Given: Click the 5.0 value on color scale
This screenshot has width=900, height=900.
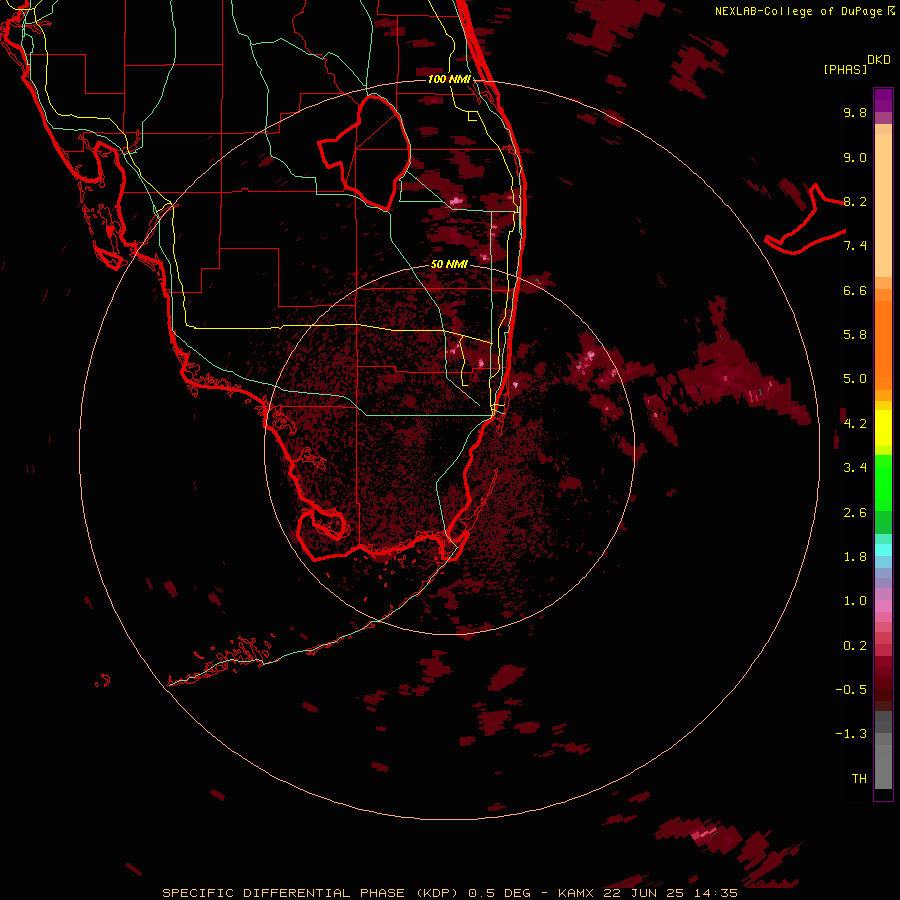Looking at the screenshot, I should point(855,379).
